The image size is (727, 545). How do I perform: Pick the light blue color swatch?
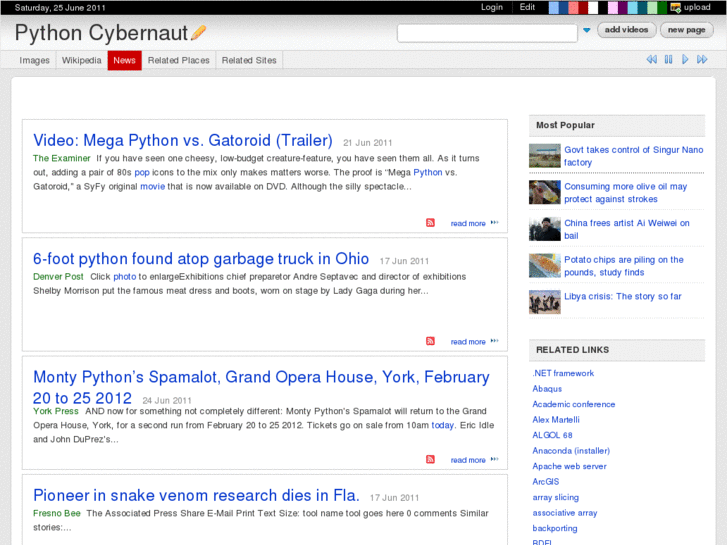pyautogui.click(x=553, y=8)
